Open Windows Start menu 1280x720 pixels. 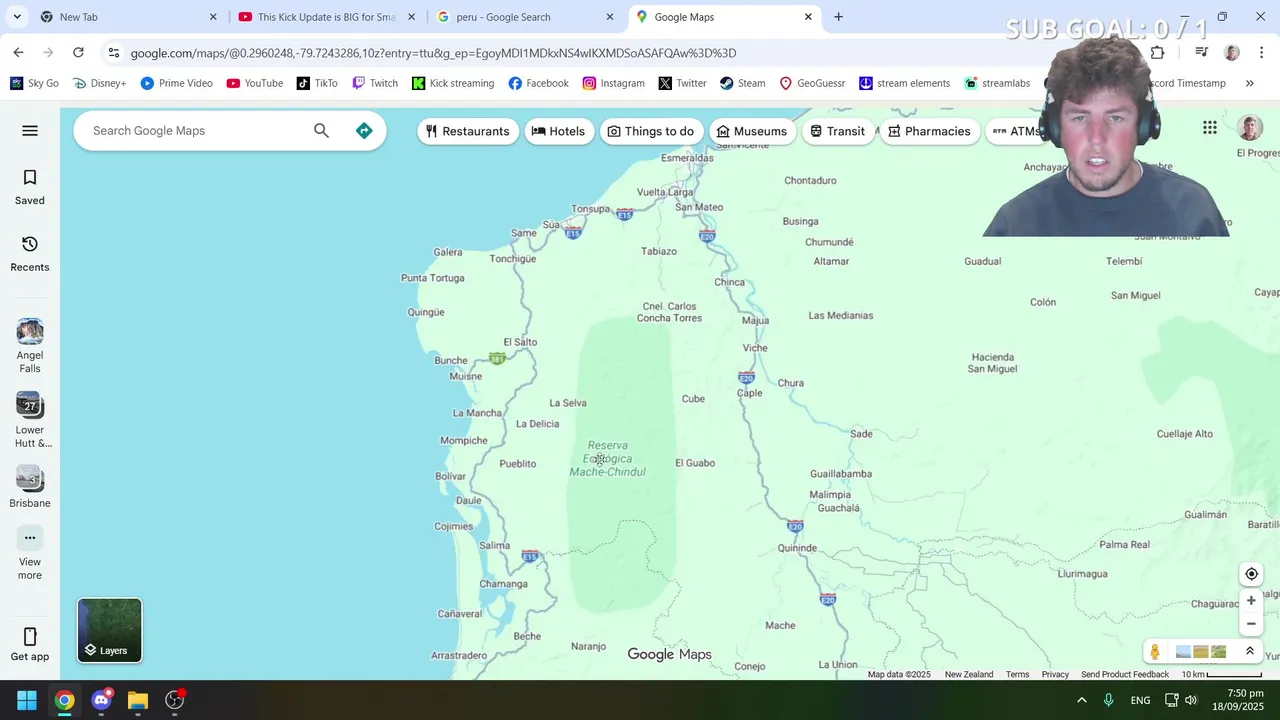pyautogui.click(x=27, y=700)
